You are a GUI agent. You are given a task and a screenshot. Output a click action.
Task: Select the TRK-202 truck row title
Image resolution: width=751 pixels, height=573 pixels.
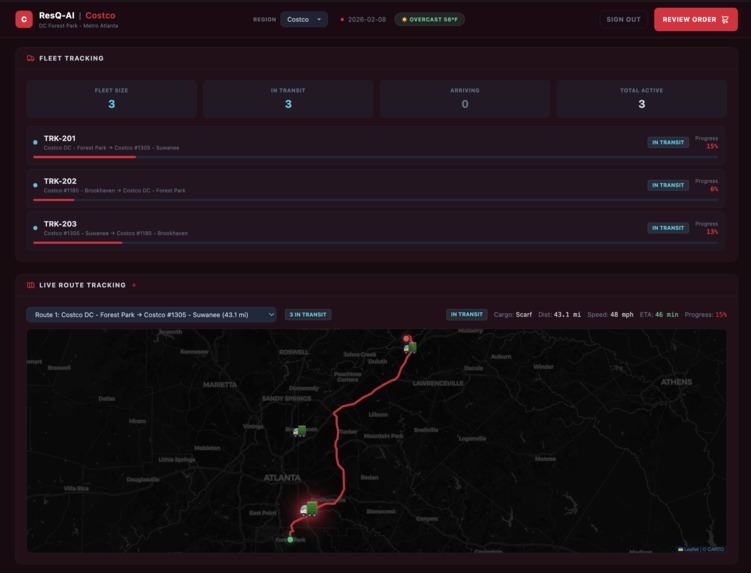pyautogui.click(x=60, y=181)
